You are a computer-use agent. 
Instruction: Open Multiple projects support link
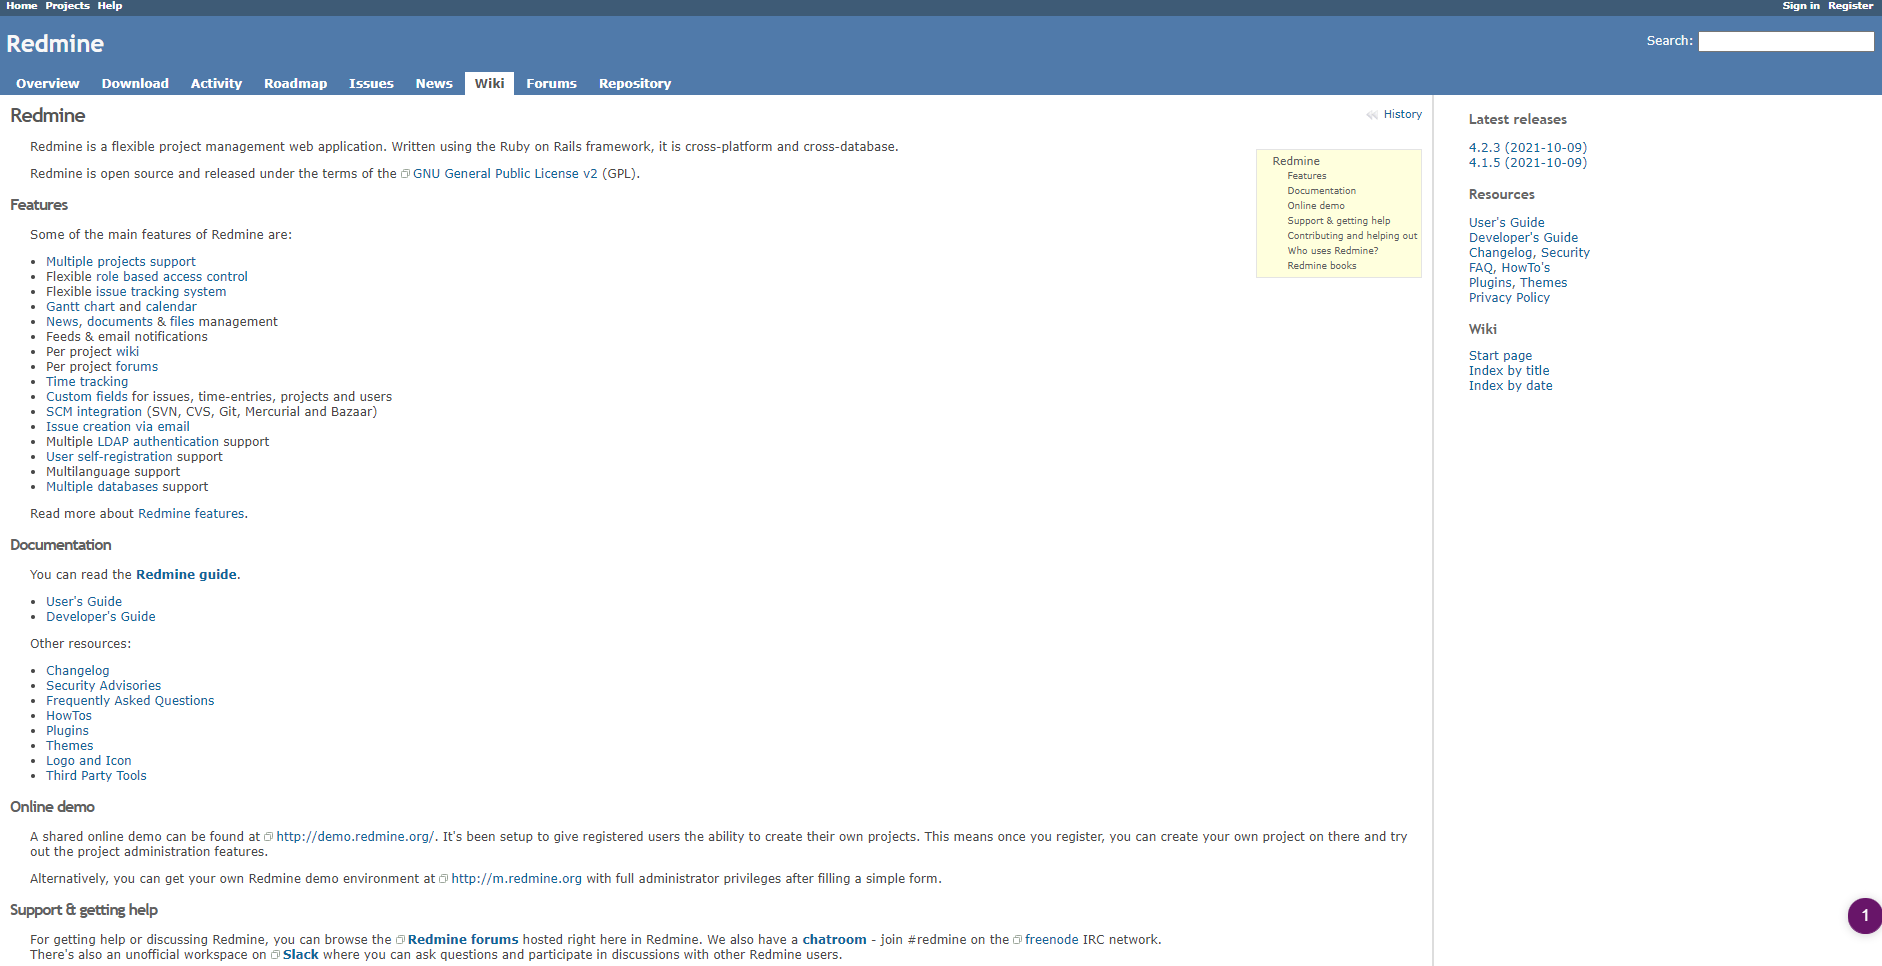coord(121,262)
